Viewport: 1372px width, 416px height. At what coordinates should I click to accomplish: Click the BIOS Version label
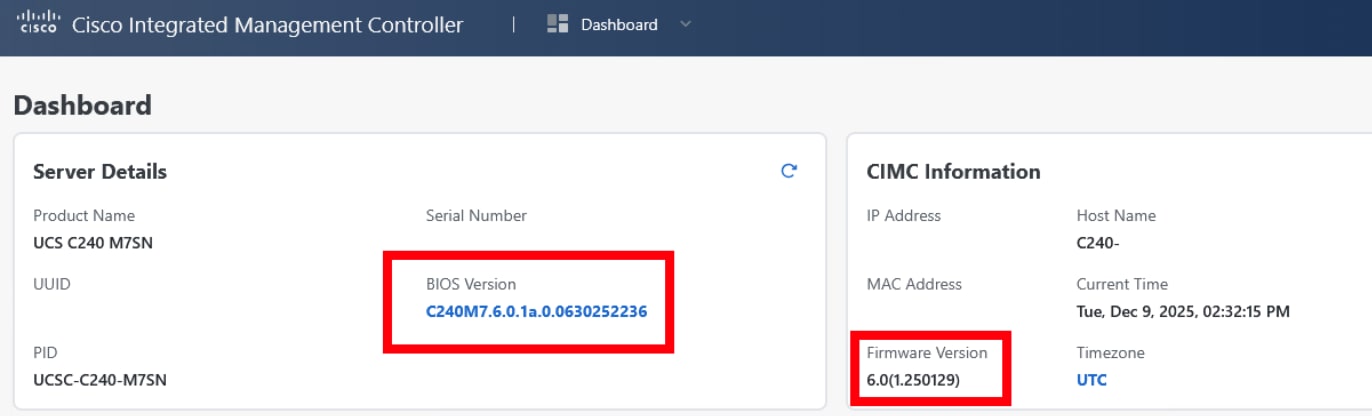point(471,284)
